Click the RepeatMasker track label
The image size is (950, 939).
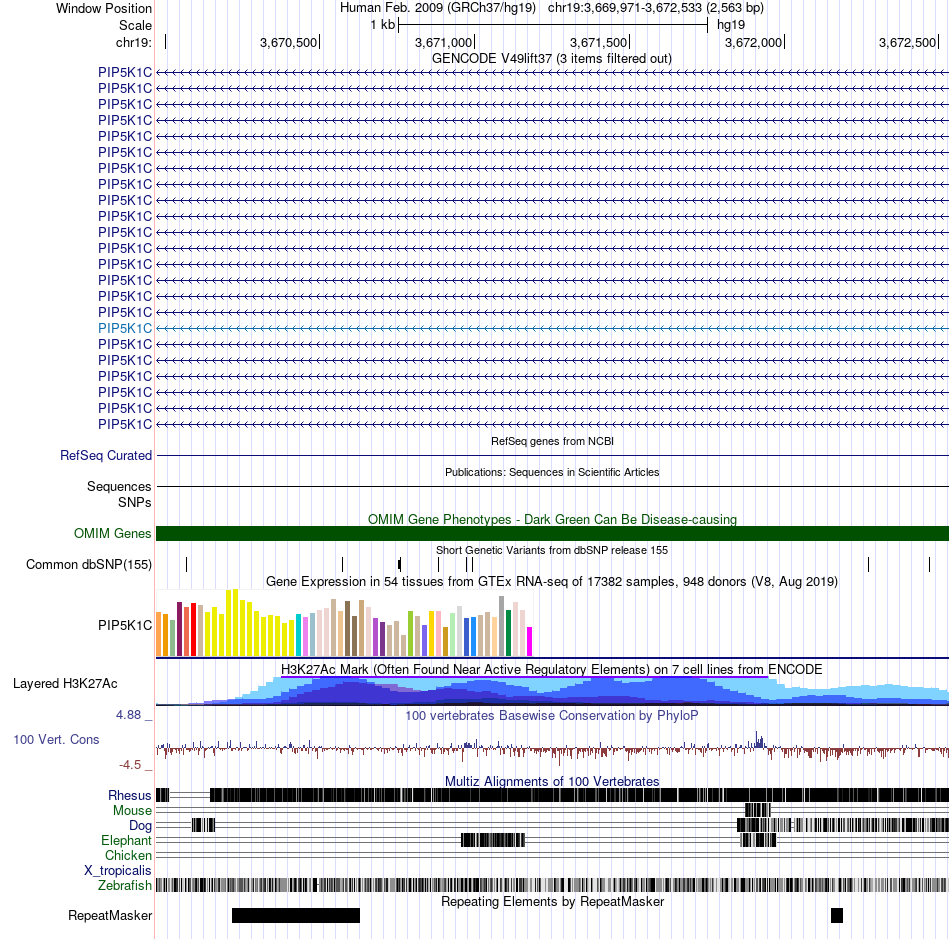(x=110, y=916)
